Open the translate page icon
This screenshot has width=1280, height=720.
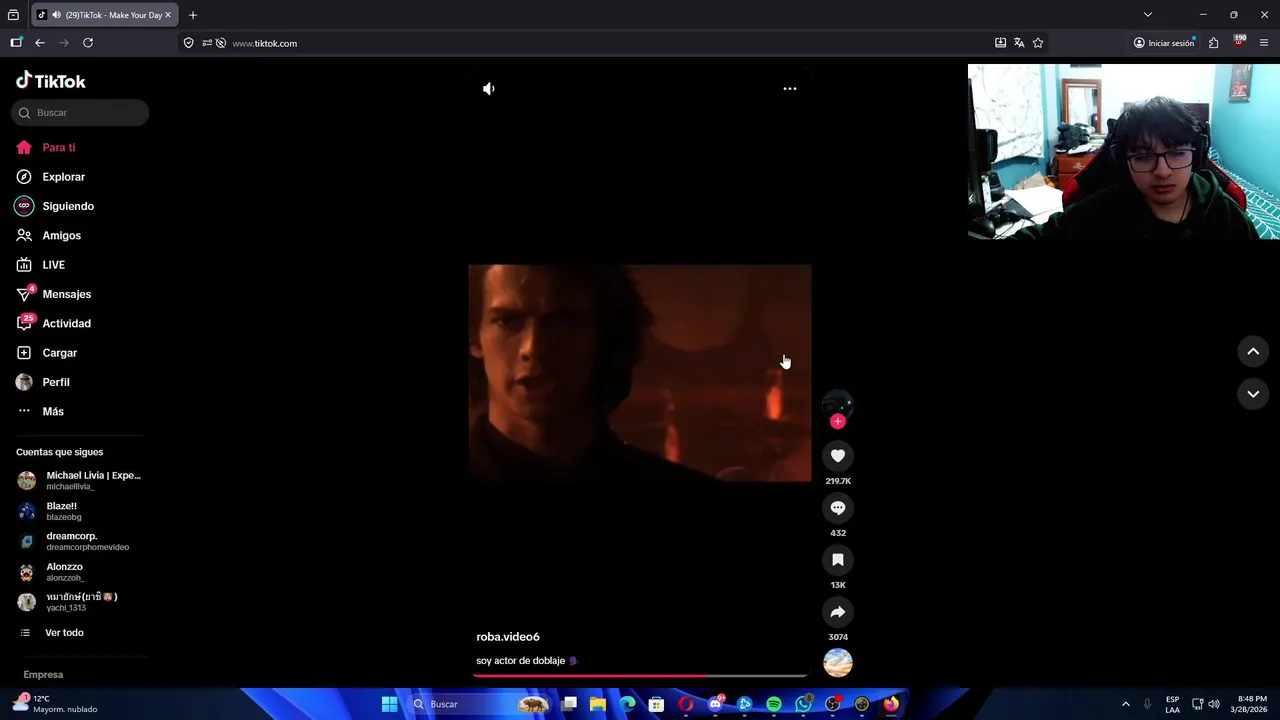[1019, 43]
